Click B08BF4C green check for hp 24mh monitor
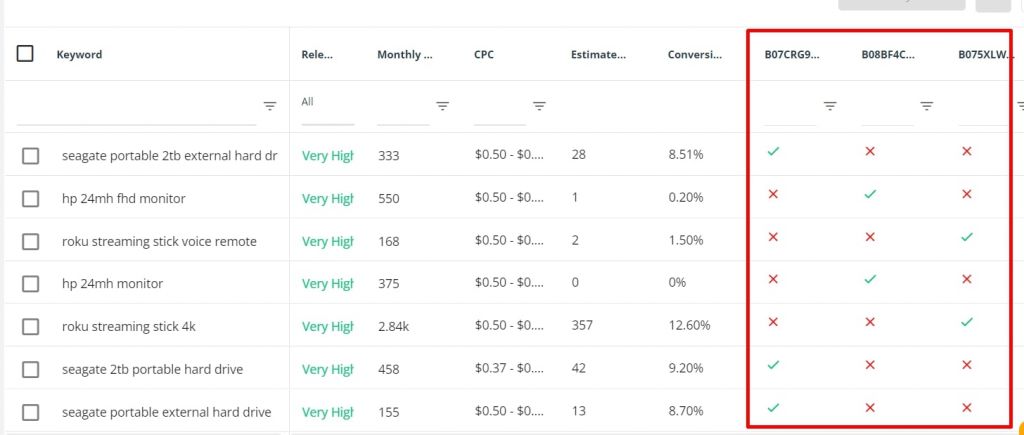The width and height of the screenshot is (1024, 435). click(x=870, y=280)
